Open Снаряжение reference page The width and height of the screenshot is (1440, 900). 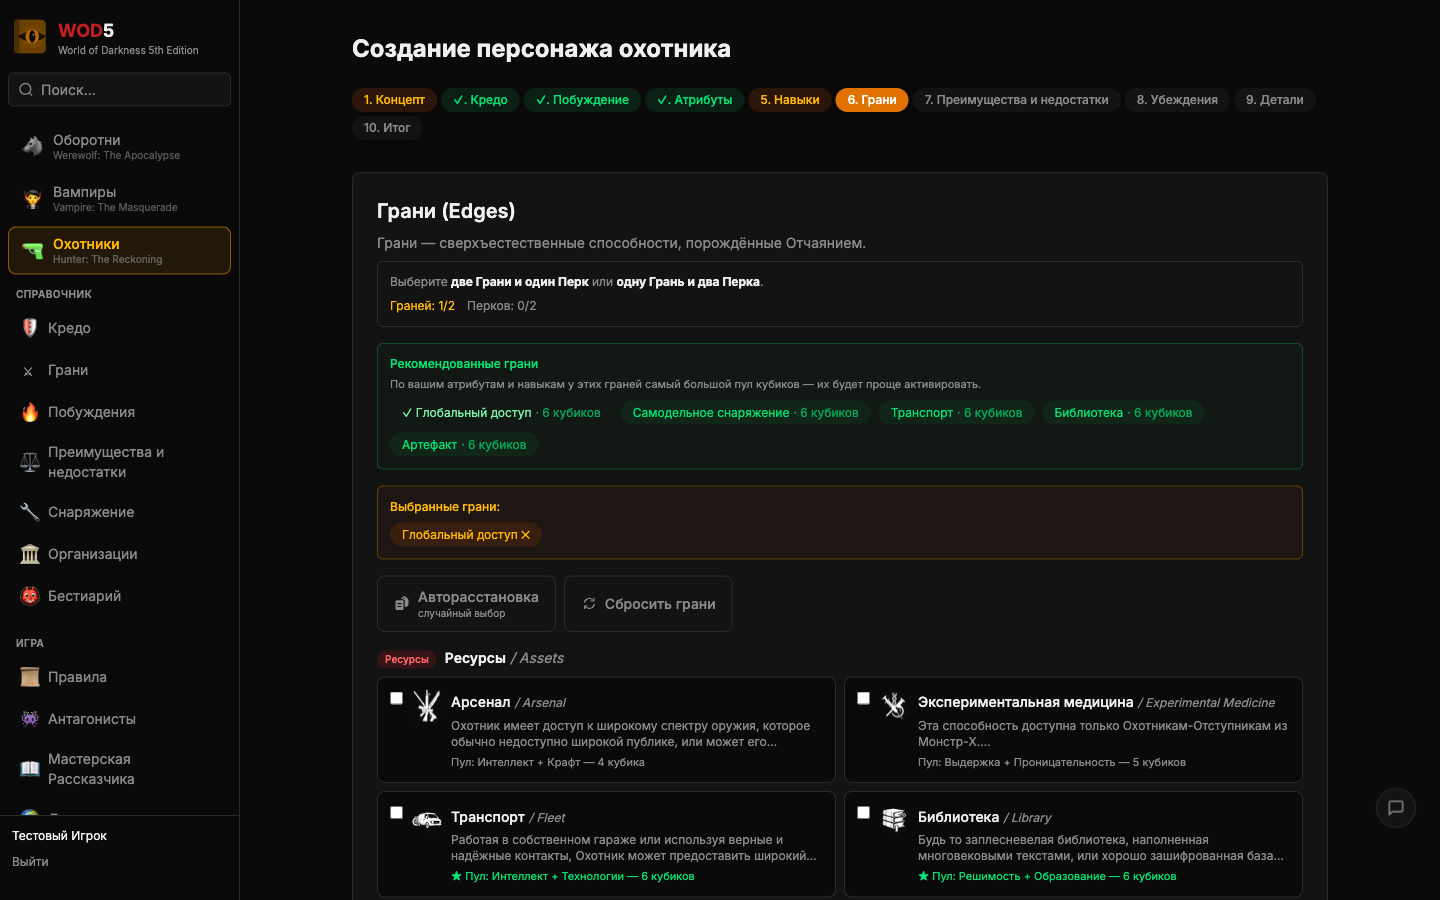point(119,512)
